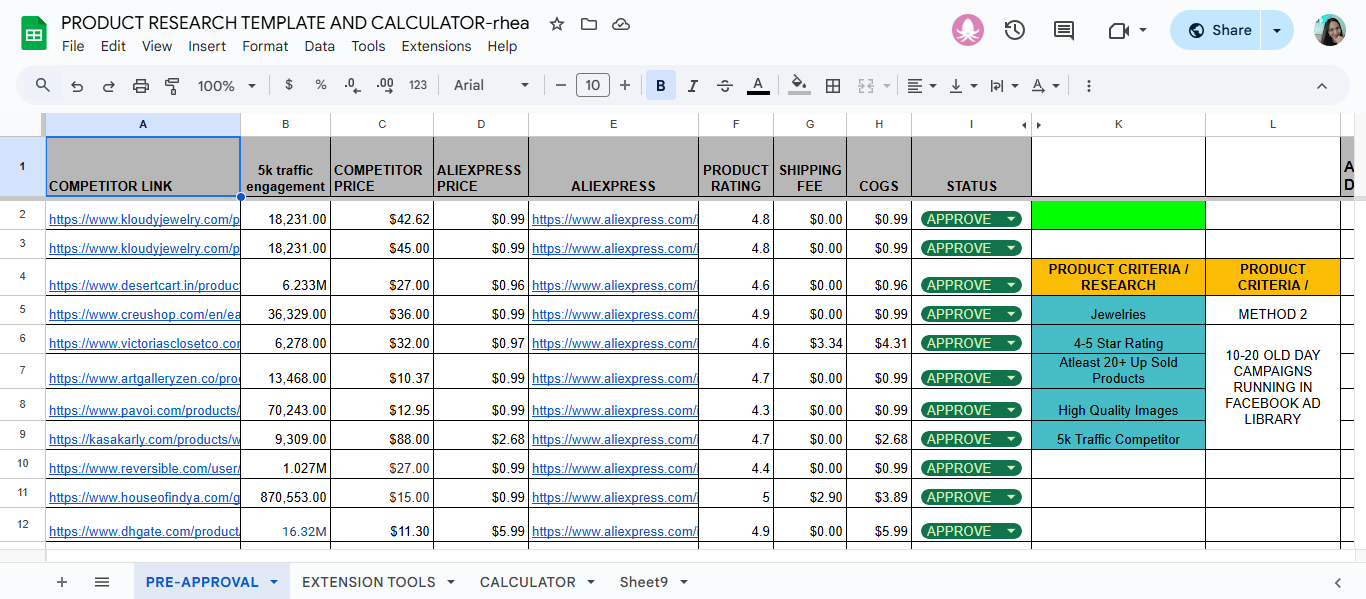Expand the APPROVE status dropdown in row 2
Image resolution: width=1366 pixels, height=599 pixels.
pyautogui.click(x=1012, y=219)
